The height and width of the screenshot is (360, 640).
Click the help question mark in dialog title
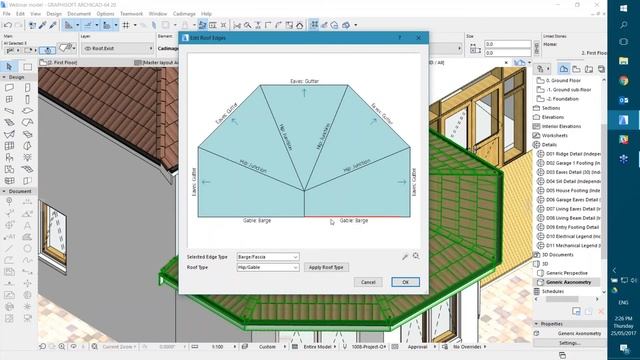tap(400, 38)
